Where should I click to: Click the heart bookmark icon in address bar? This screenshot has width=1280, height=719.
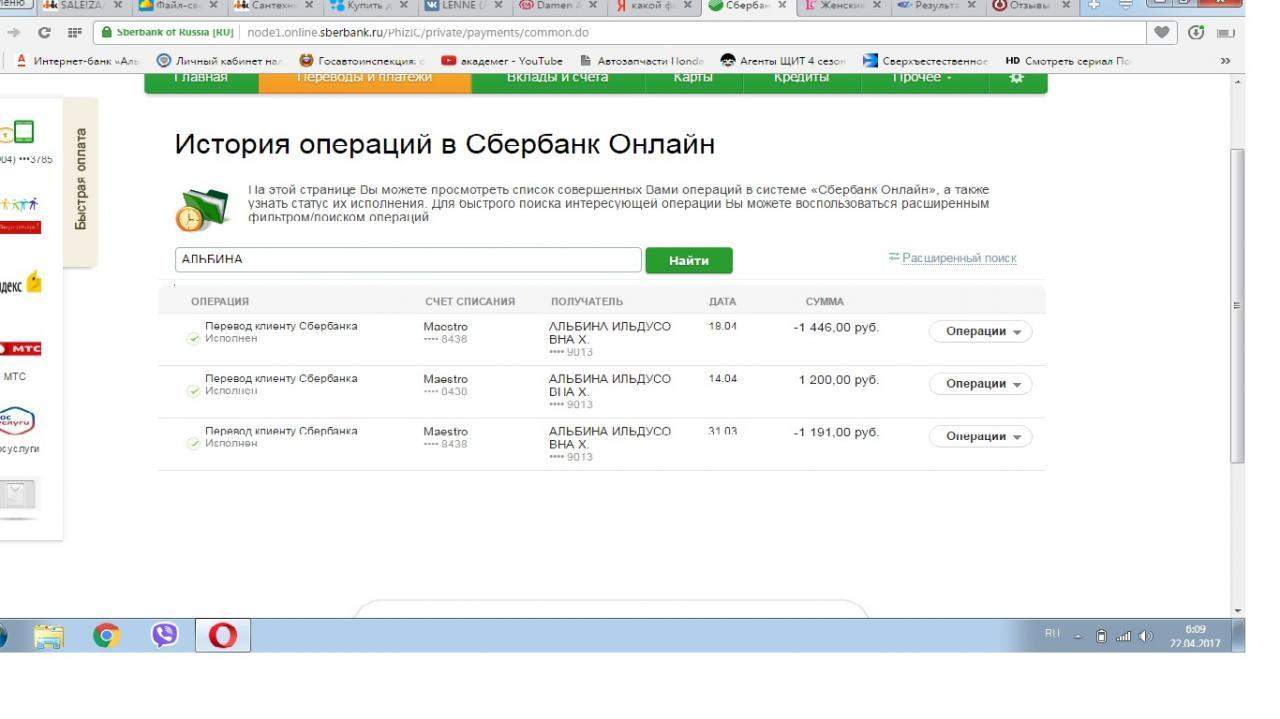point(1161,32)
